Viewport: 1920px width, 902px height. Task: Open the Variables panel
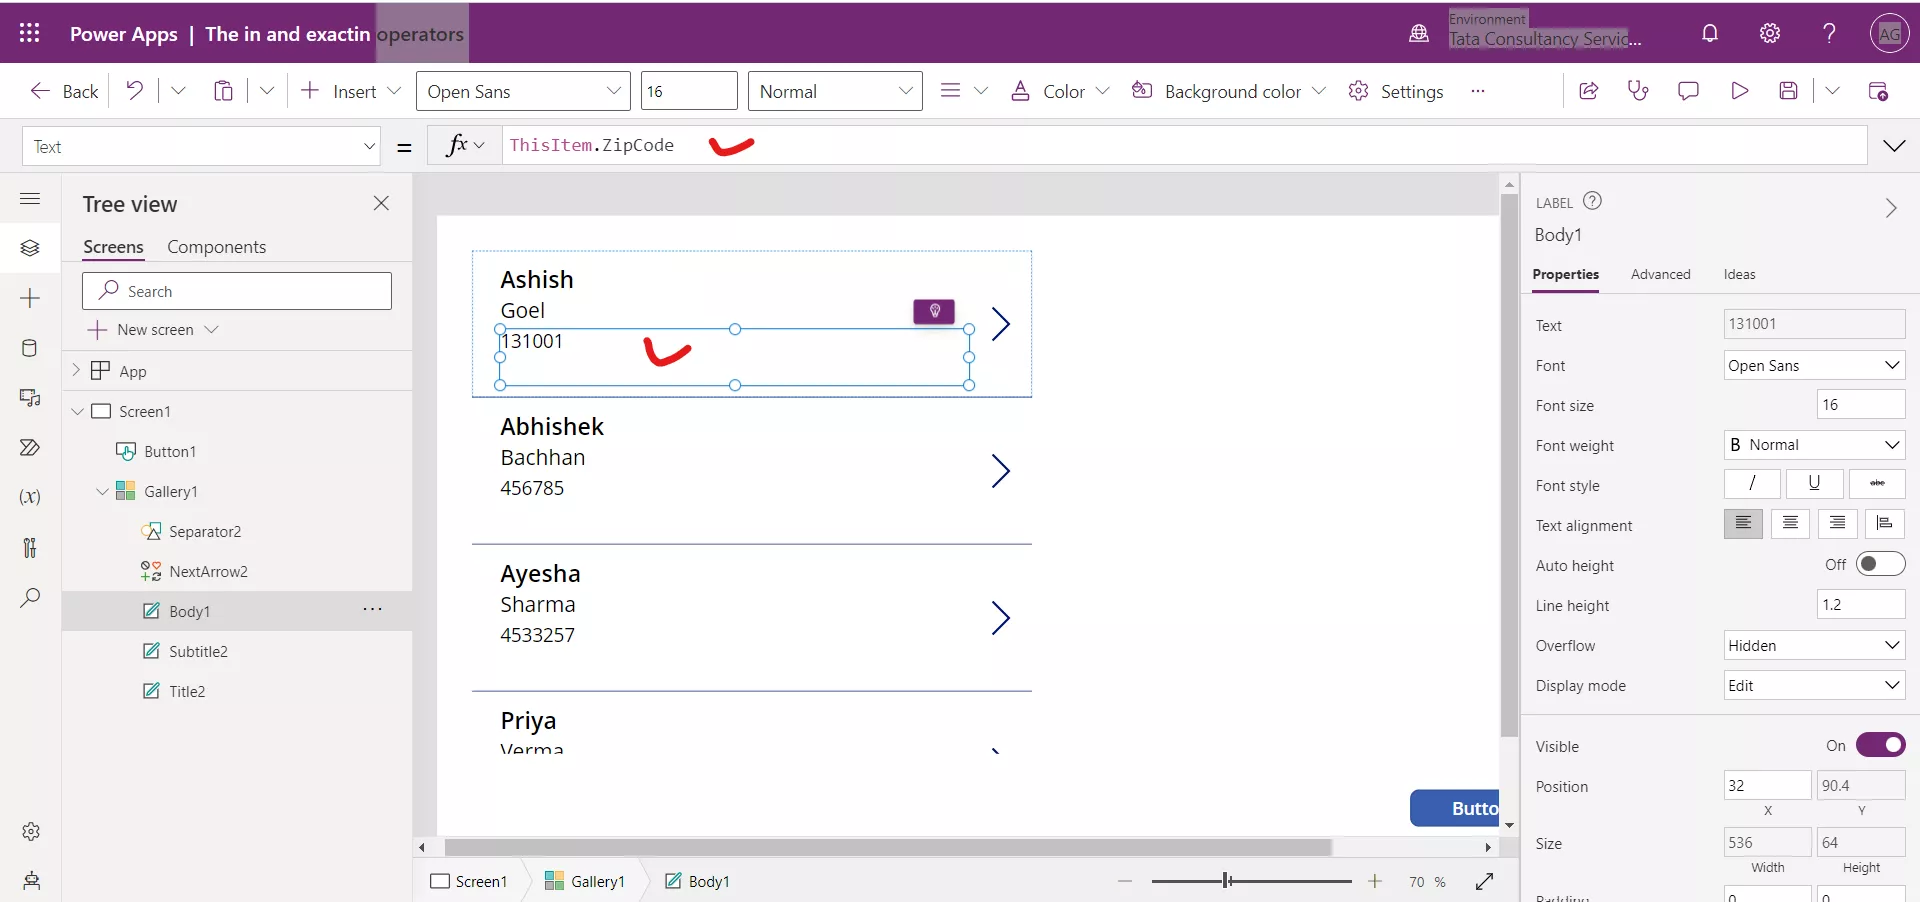click(x=30, y=497)
